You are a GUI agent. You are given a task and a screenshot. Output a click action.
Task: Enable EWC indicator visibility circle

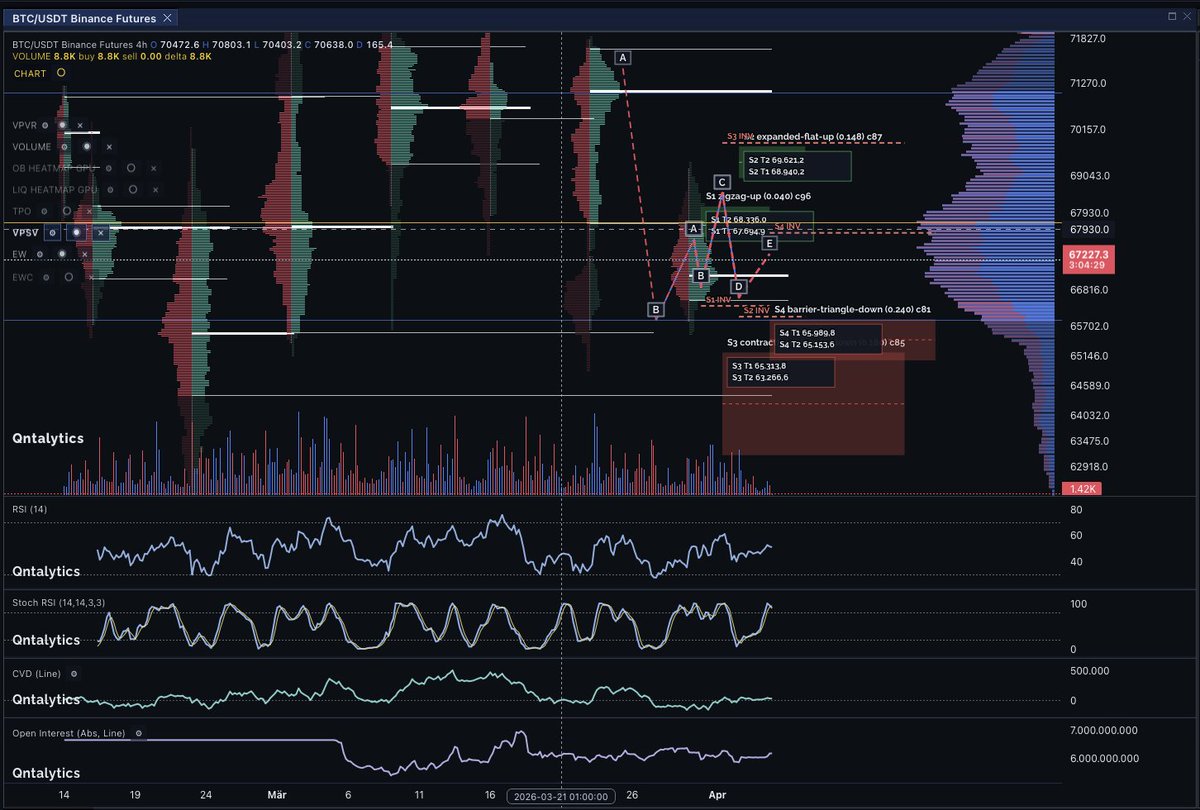pyautogui.click(x=69, y=277)
